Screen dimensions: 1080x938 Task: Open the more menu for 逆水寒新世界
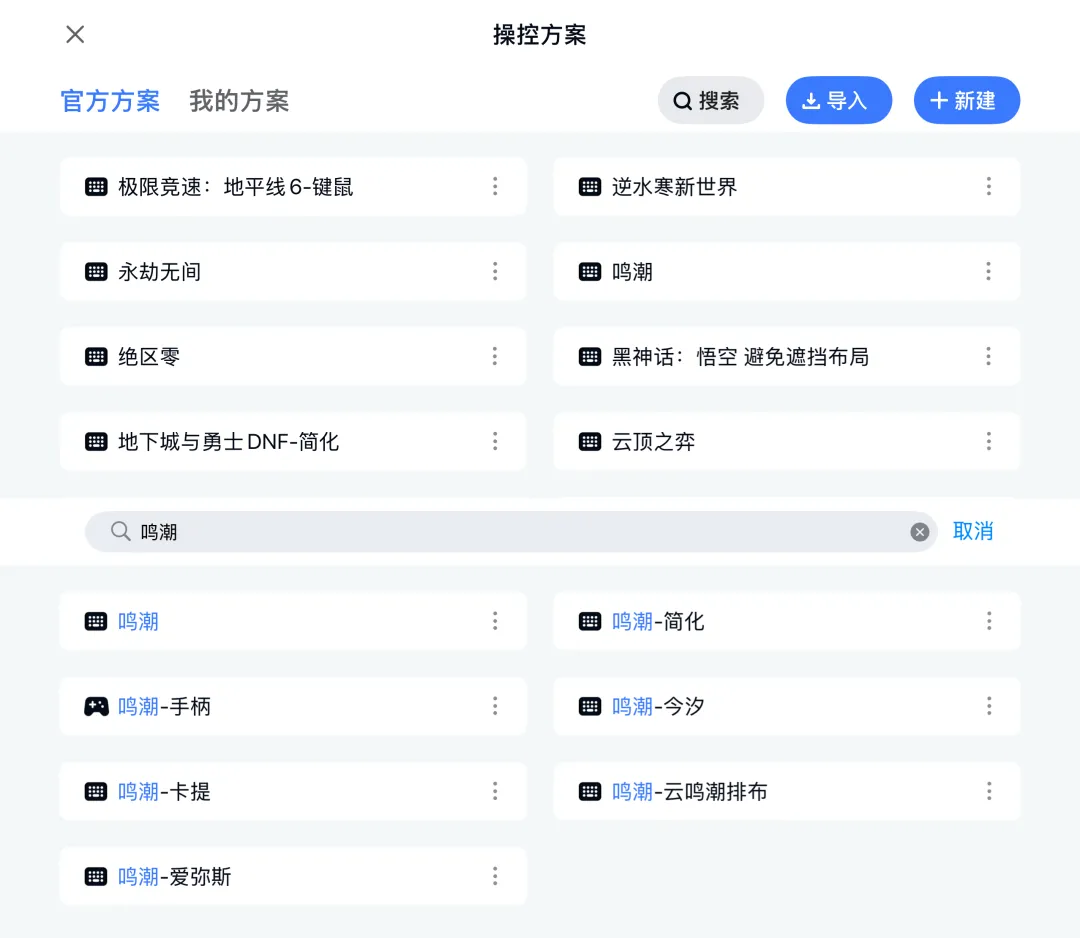click(x=988, y=186)
